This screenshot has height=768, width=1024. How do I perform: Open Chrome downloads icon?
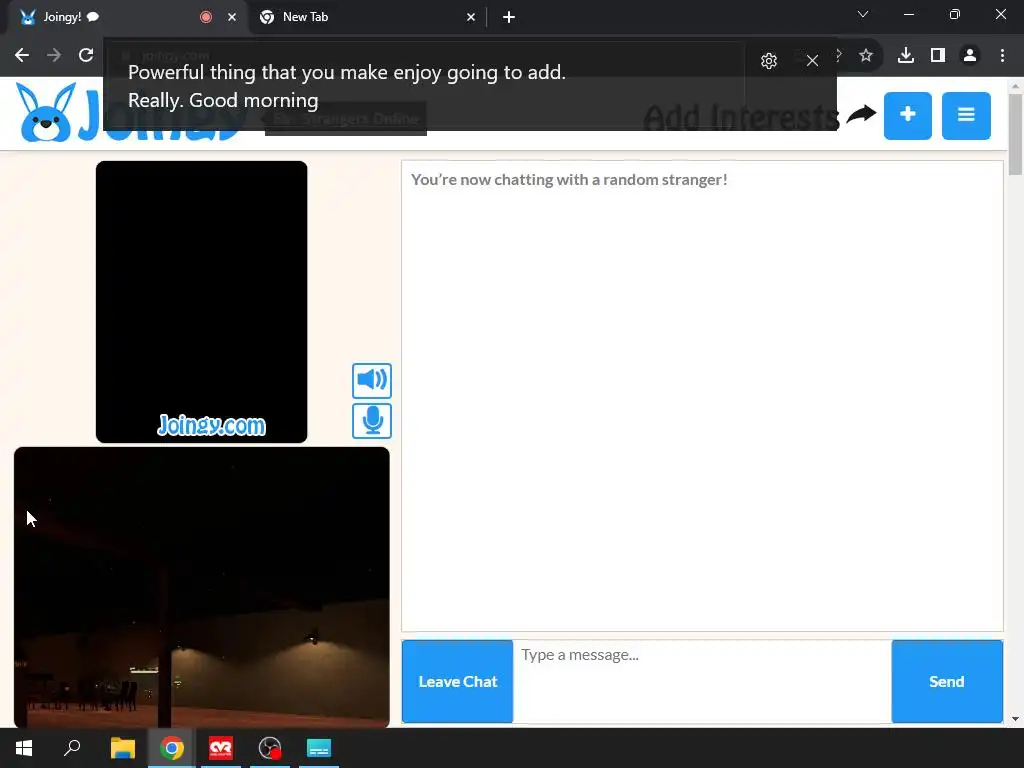[x=906, y=56]
